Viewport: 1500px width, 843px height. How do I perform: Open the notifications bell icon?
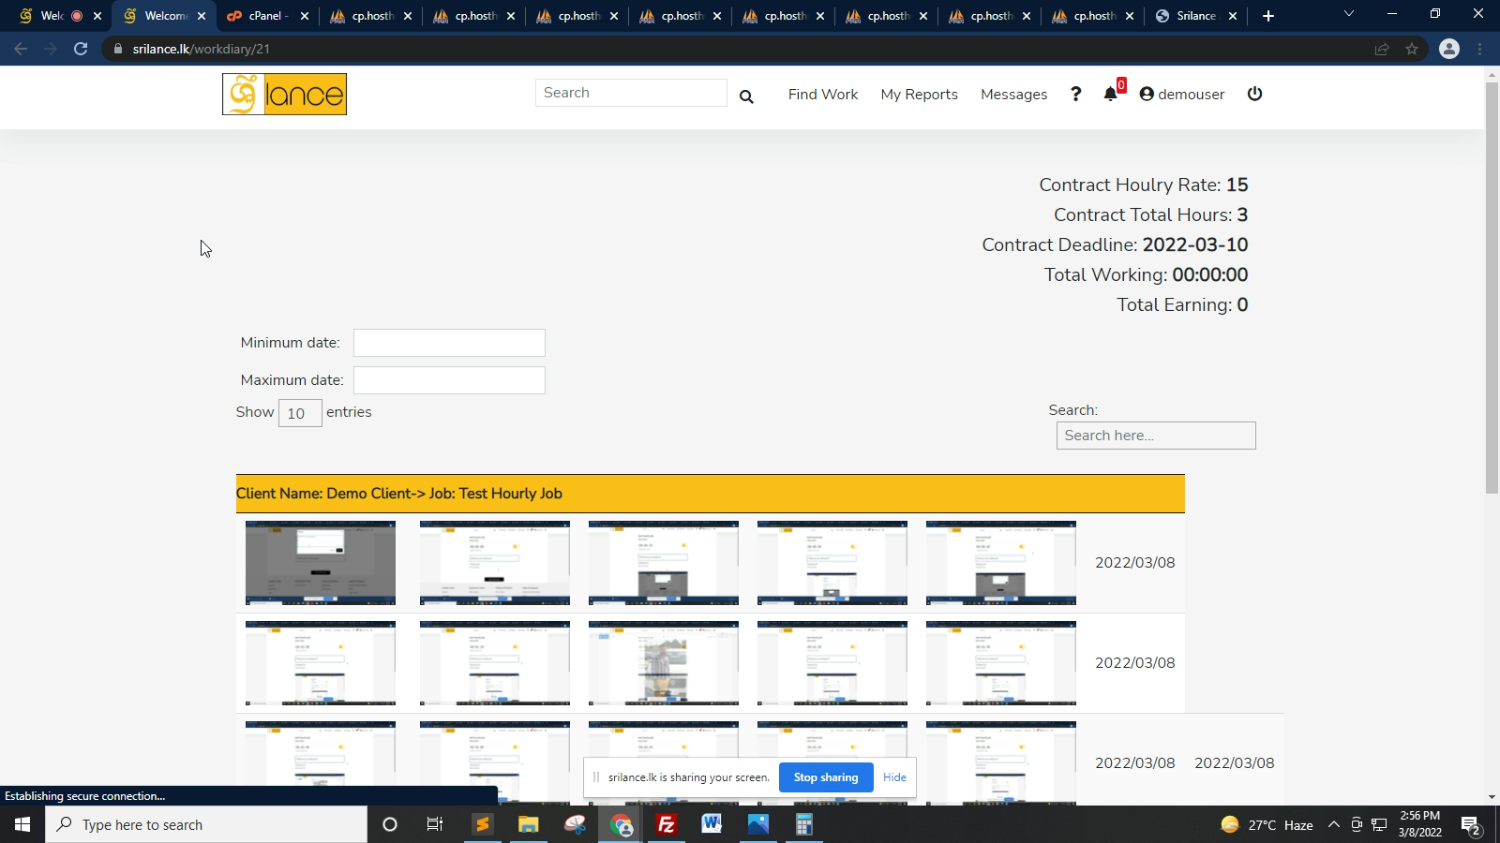click(1110, 94)
